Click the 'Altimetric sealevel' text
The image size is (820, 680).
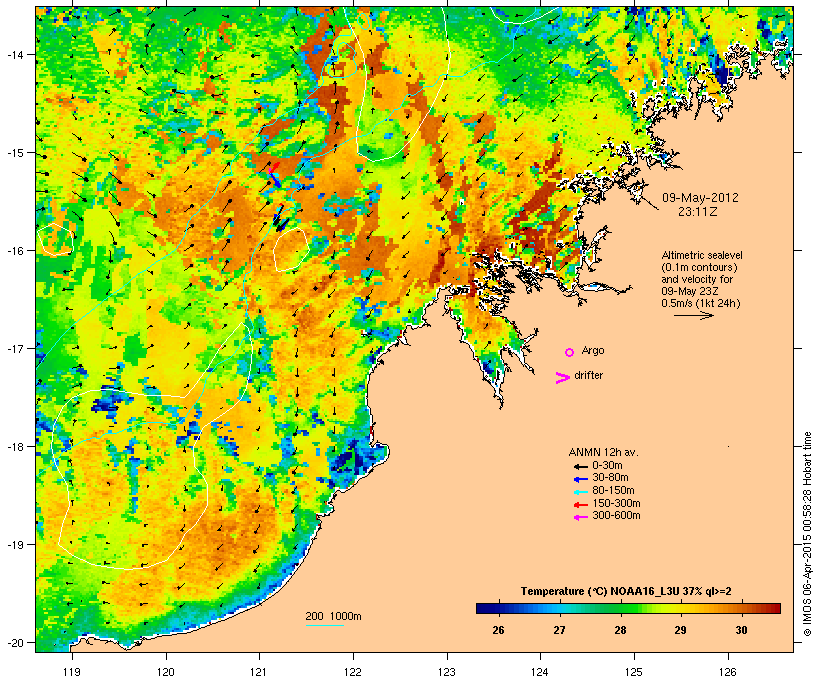[x=702, y=255]
